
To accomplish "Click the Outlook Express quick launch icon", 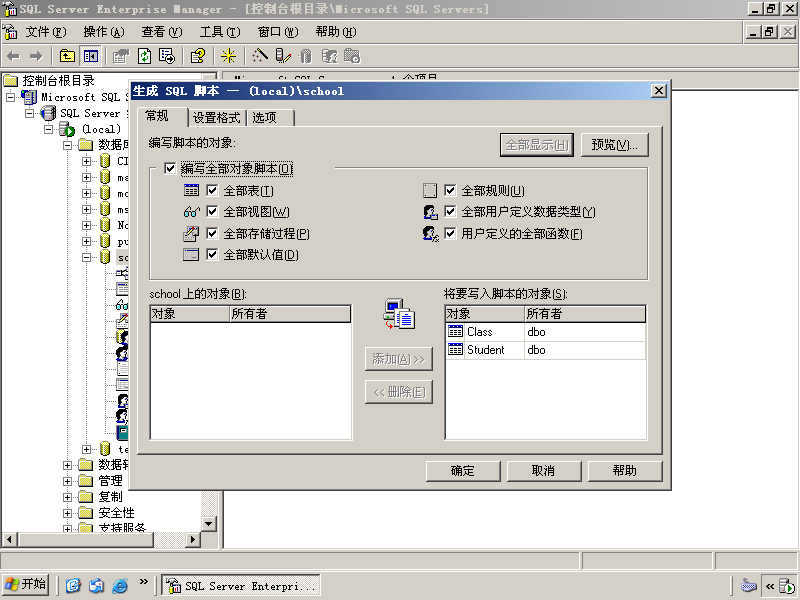I will click(96, 585).
